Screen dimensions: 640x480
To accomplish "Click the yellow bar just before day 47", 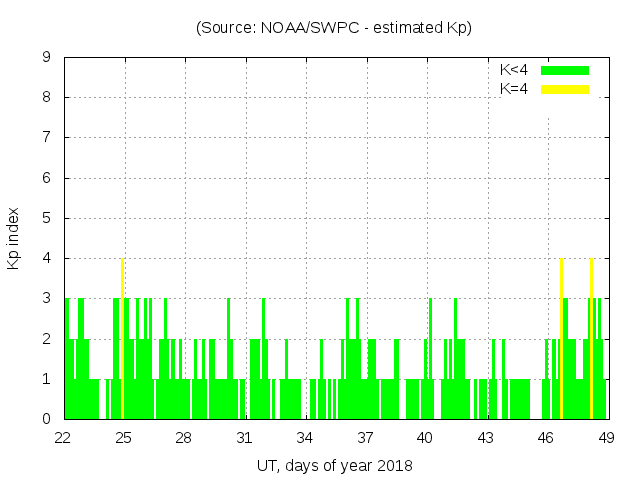I will 561,340.
